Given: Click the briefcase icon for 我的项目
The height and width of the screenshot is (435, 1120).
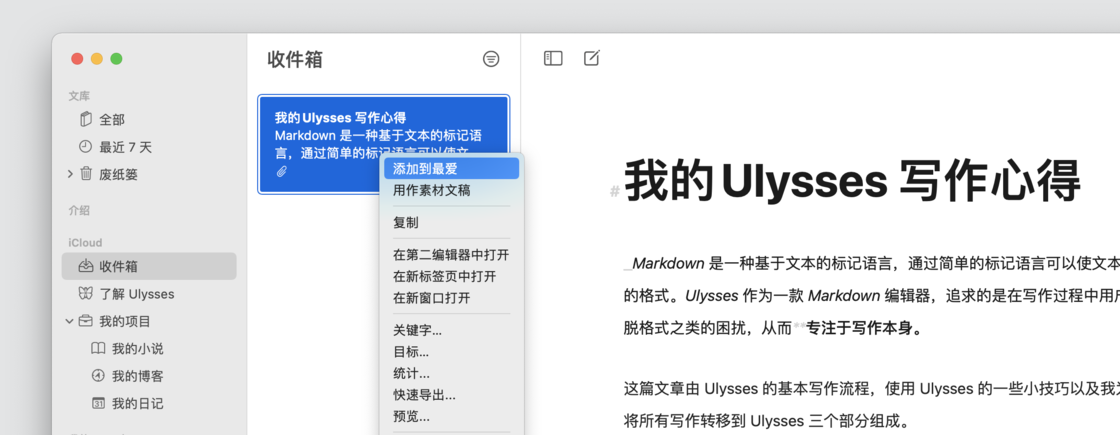Looking at the screenshot, I should (x=86, y=321).
